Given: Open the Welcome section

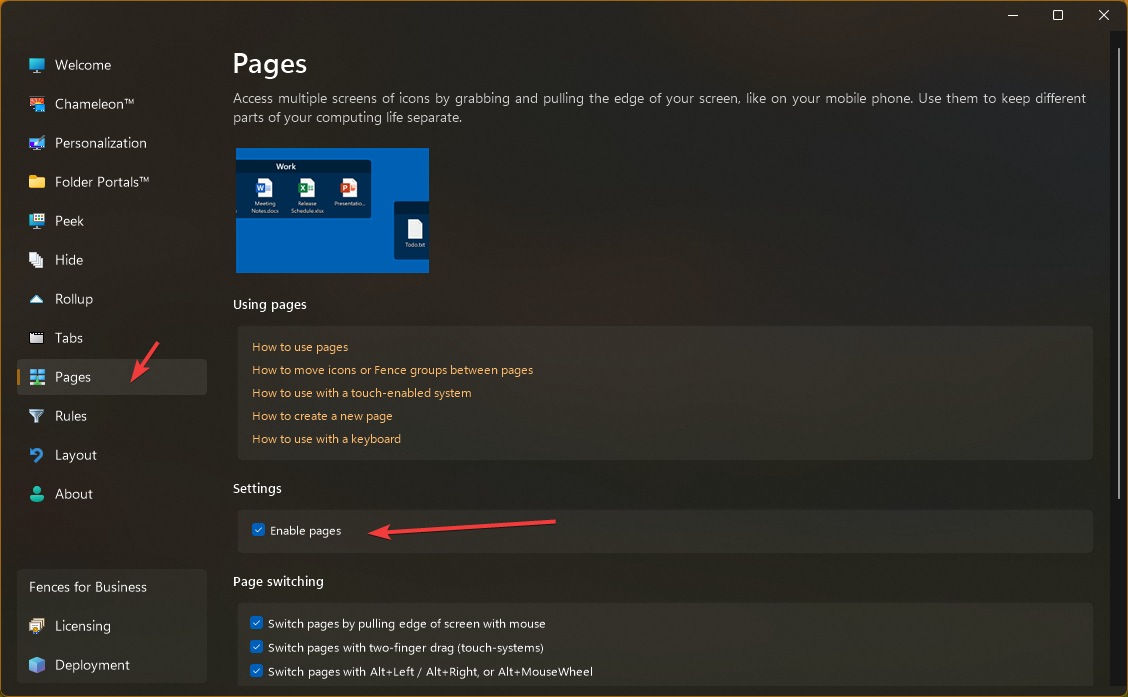Looking at the screenshot, I should (x=83, y=65).
